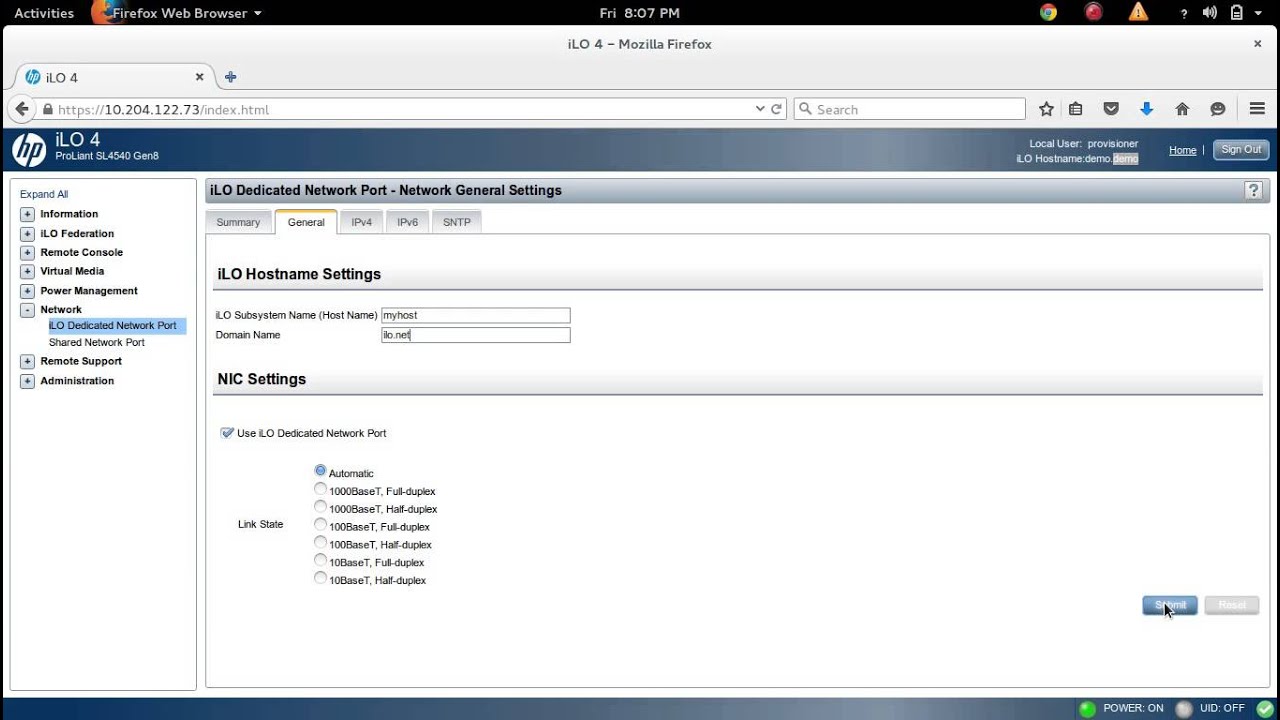Open the URL history dropdown arrow

pos(760,109)
